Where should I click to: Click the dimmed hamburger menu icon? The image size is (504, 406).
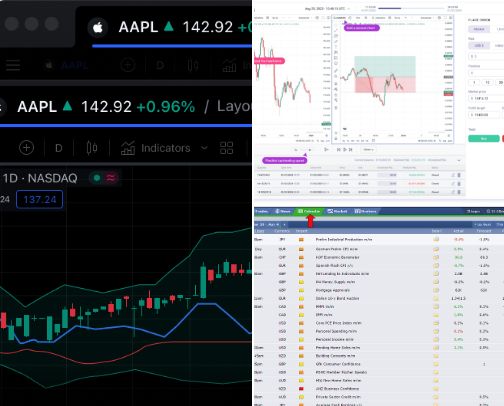click(13, 65)
